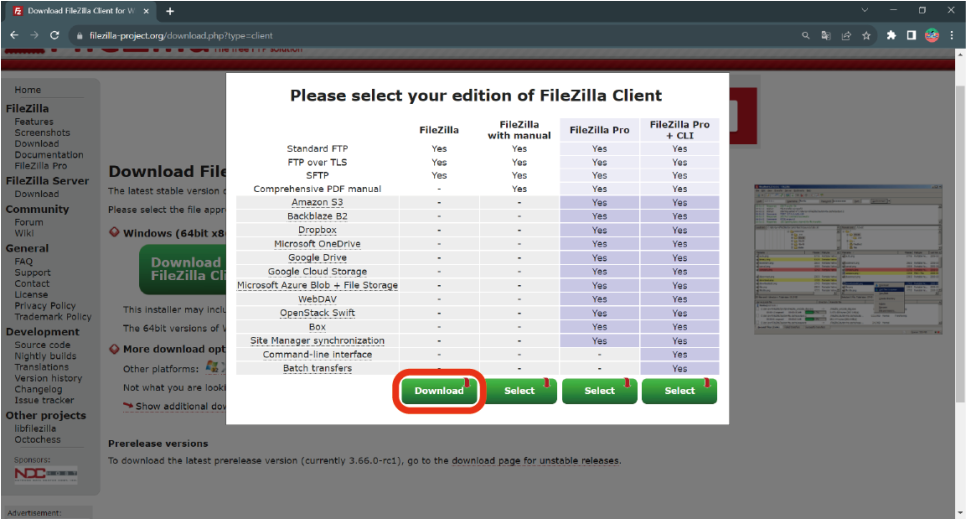The height and width of the screenshot is (519, 966).
Task: Select FileZilla Pro + CLI edition
Action: (680, 391)
